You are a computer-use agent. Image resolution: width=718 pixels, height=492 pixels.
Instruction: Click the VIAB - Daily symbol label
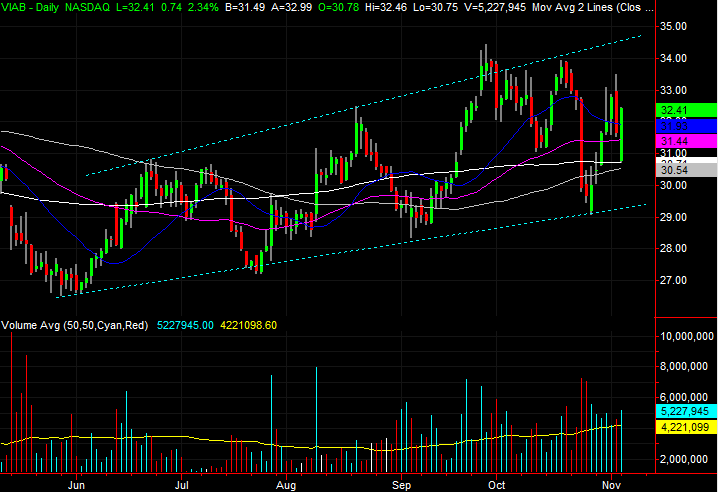tap(30, 7)
